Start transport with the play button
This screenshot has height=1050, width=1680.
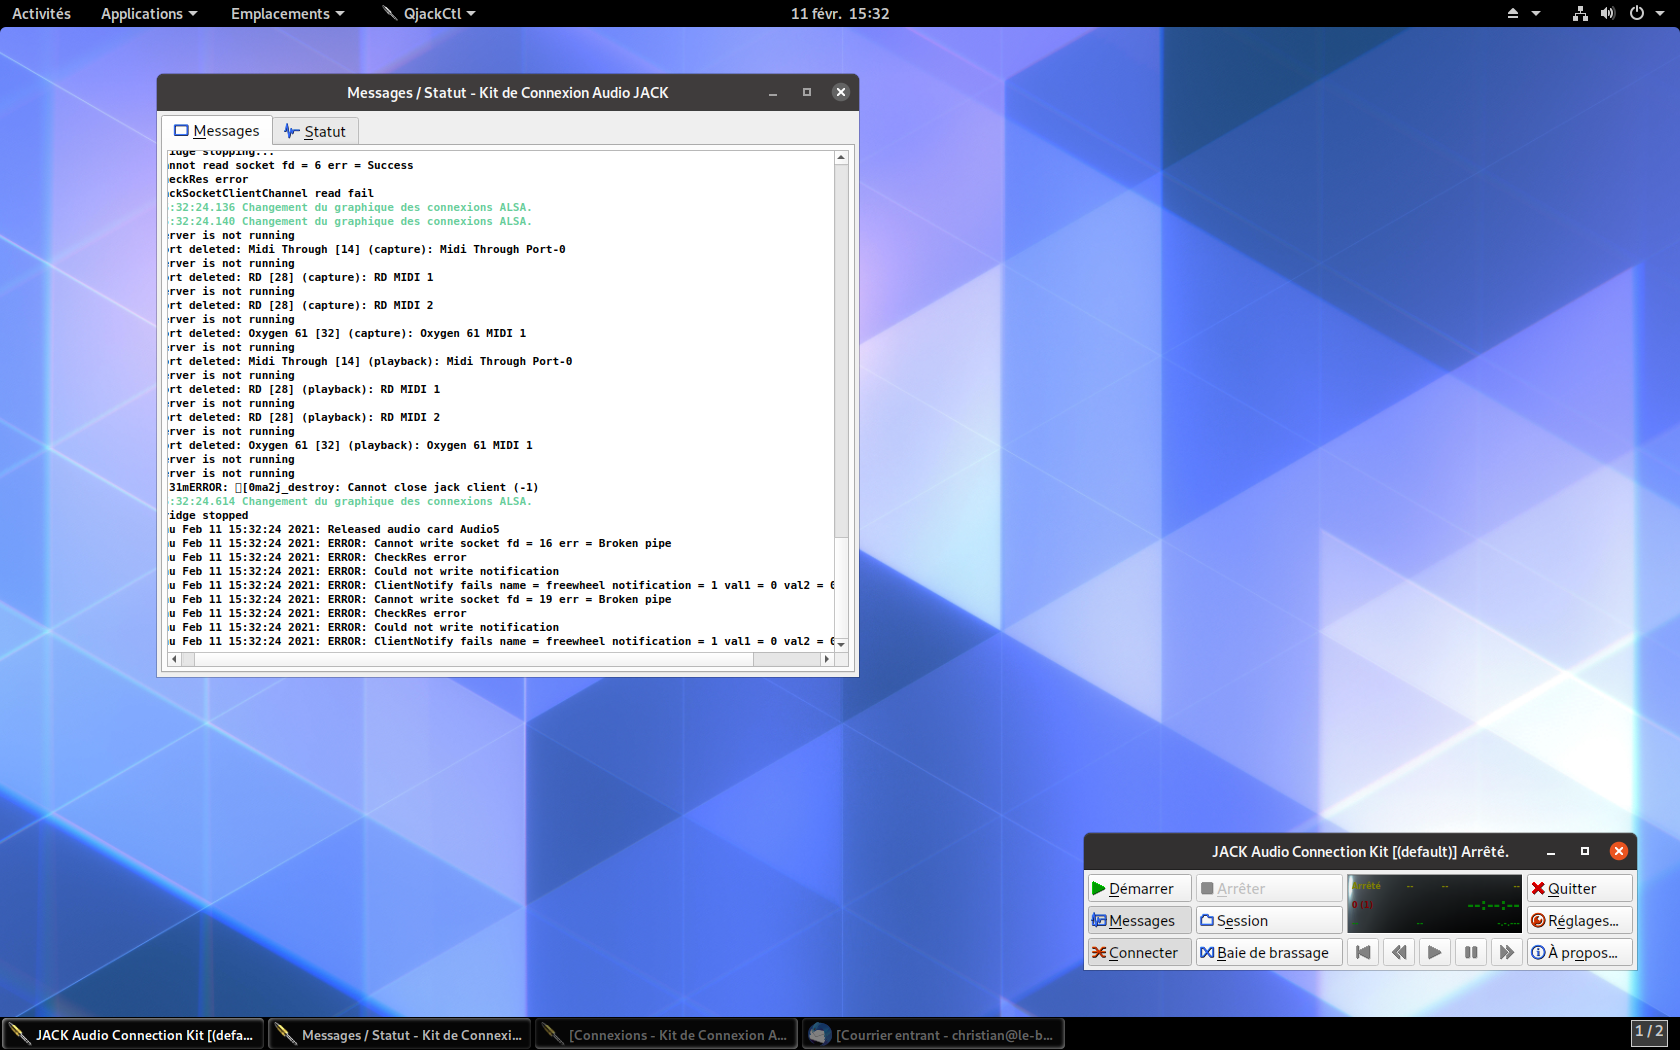coord(1434,953)
